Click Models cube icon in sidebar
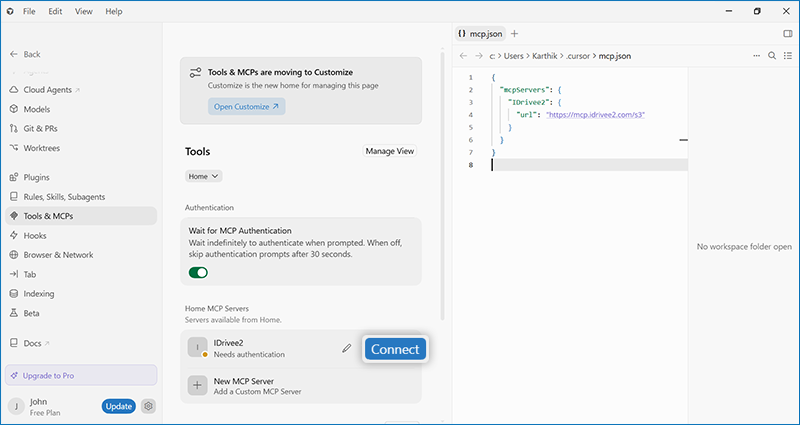Screen dimensions: 800x425 pos(14,109)
